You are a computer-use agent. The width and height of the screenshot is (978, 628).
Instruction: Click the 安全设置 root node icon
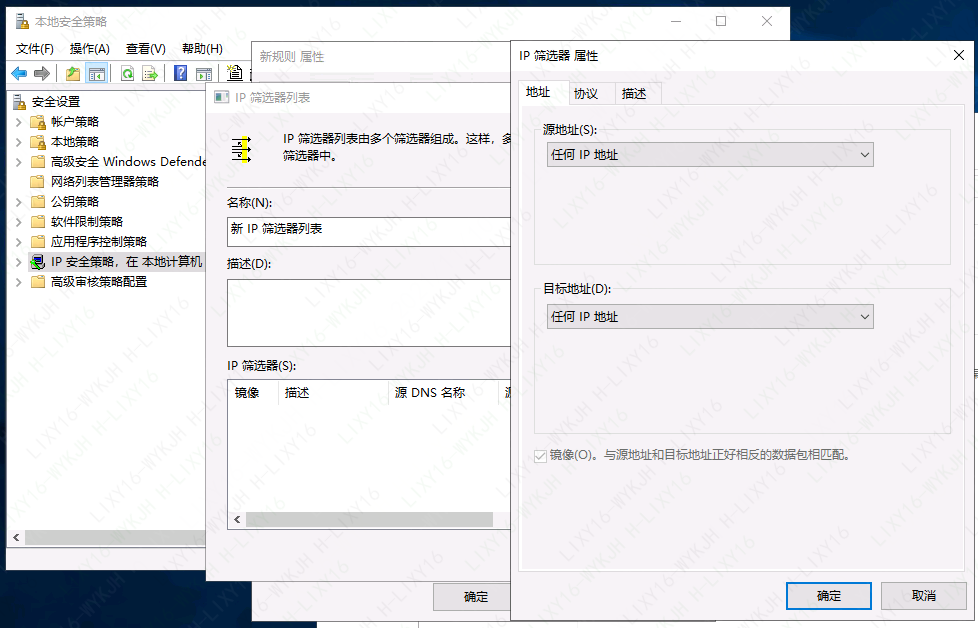[20, 102]
